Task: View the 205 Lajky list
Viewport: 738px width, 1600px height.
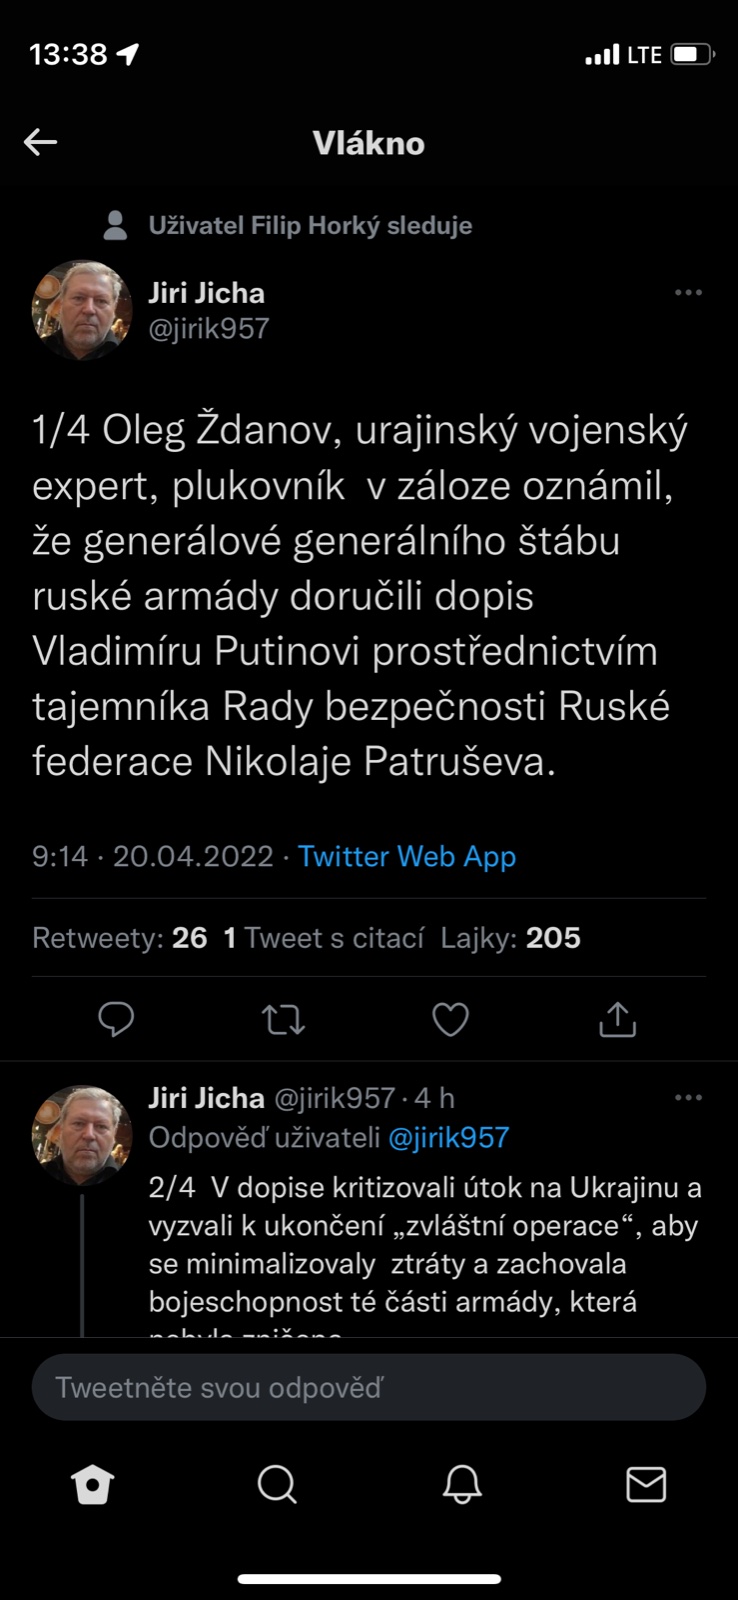Action: 510,938
